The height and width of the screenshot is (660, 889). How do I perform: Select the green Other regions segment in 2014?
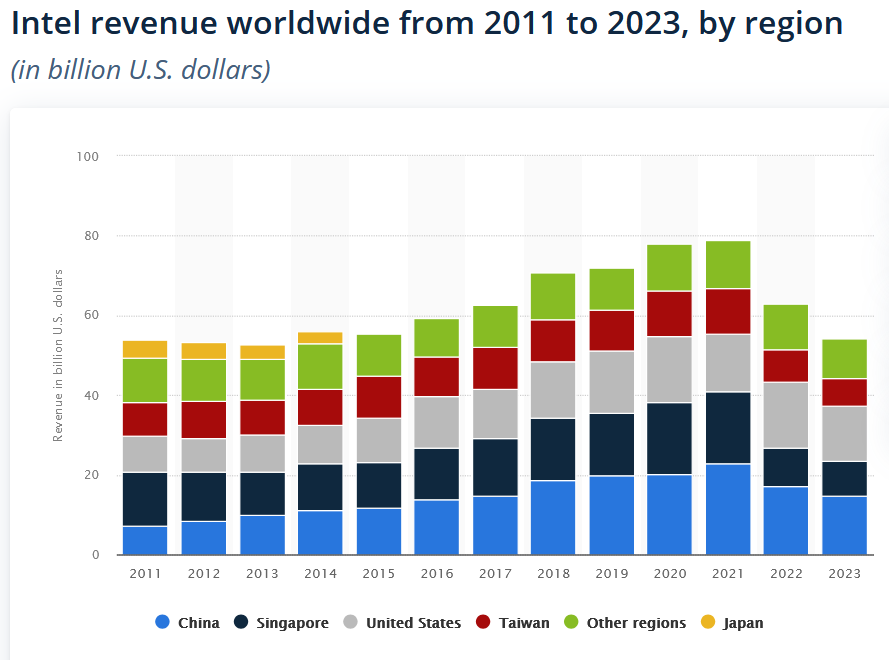pyautogui.click(x=319, y=366)
